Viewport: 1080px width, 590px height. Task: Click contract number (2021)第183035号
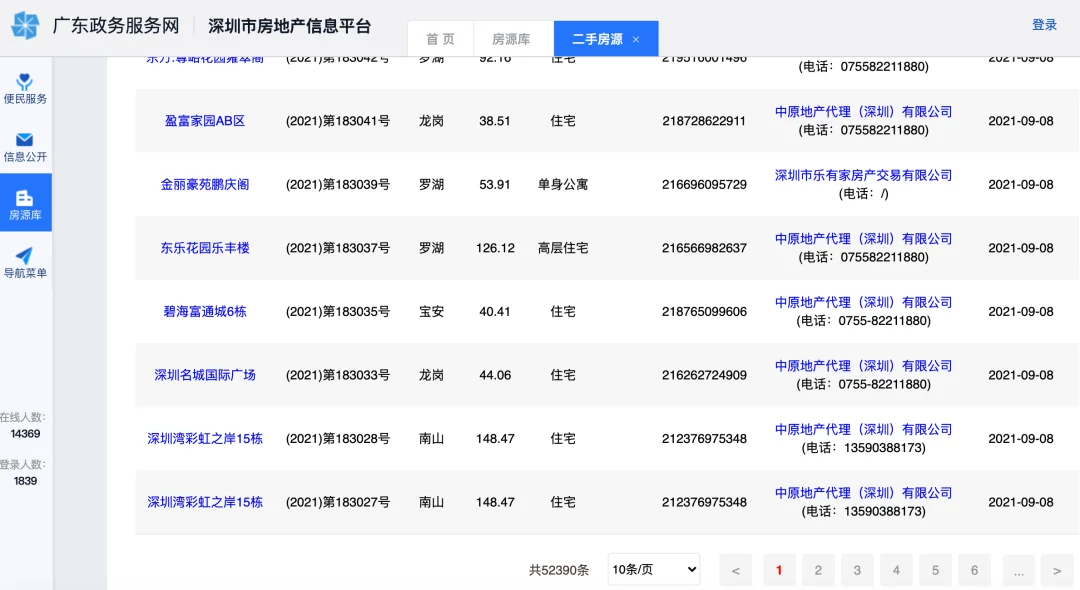[x=338, y=312]
